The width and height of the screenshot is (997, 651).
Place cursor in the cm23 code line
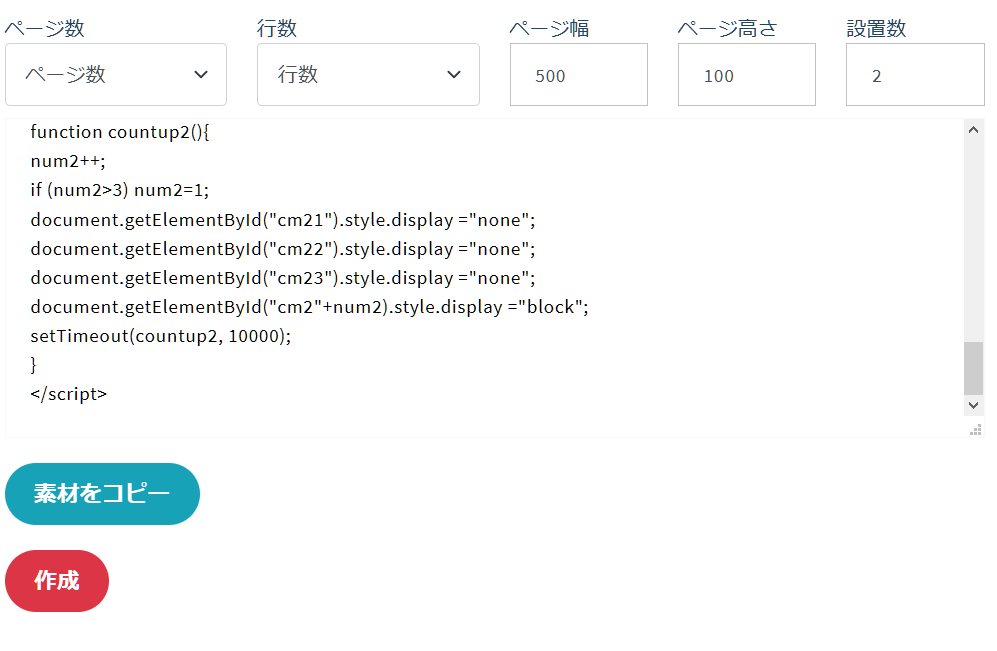(283, 278)
